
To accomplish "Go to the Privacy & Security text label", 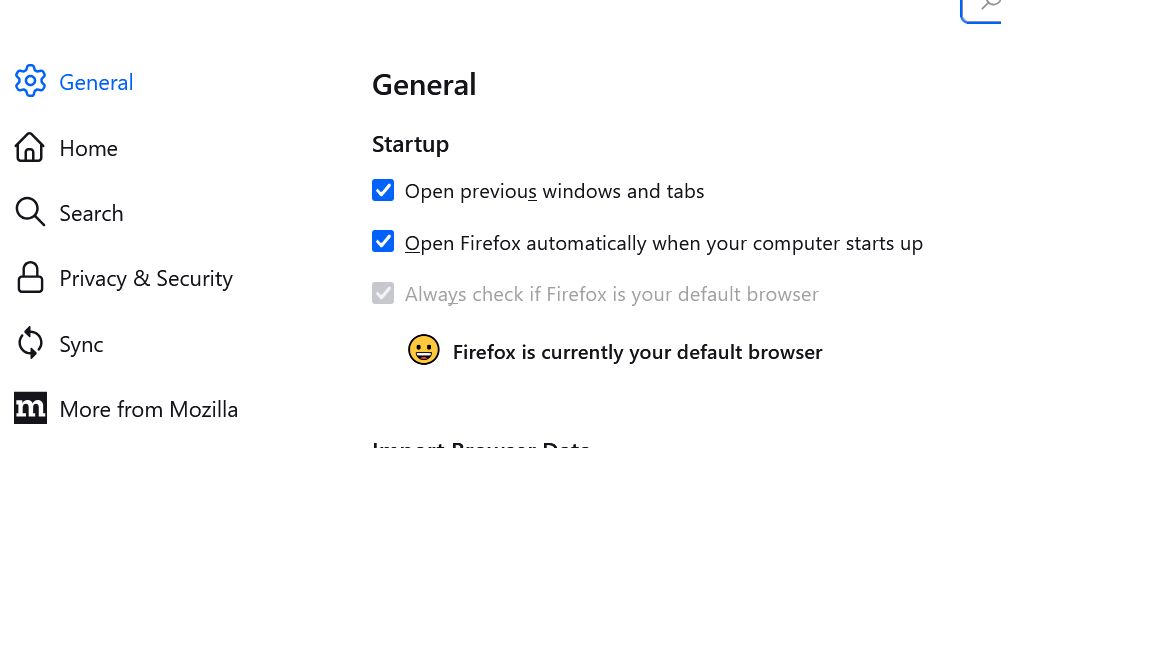I will 146,278.
